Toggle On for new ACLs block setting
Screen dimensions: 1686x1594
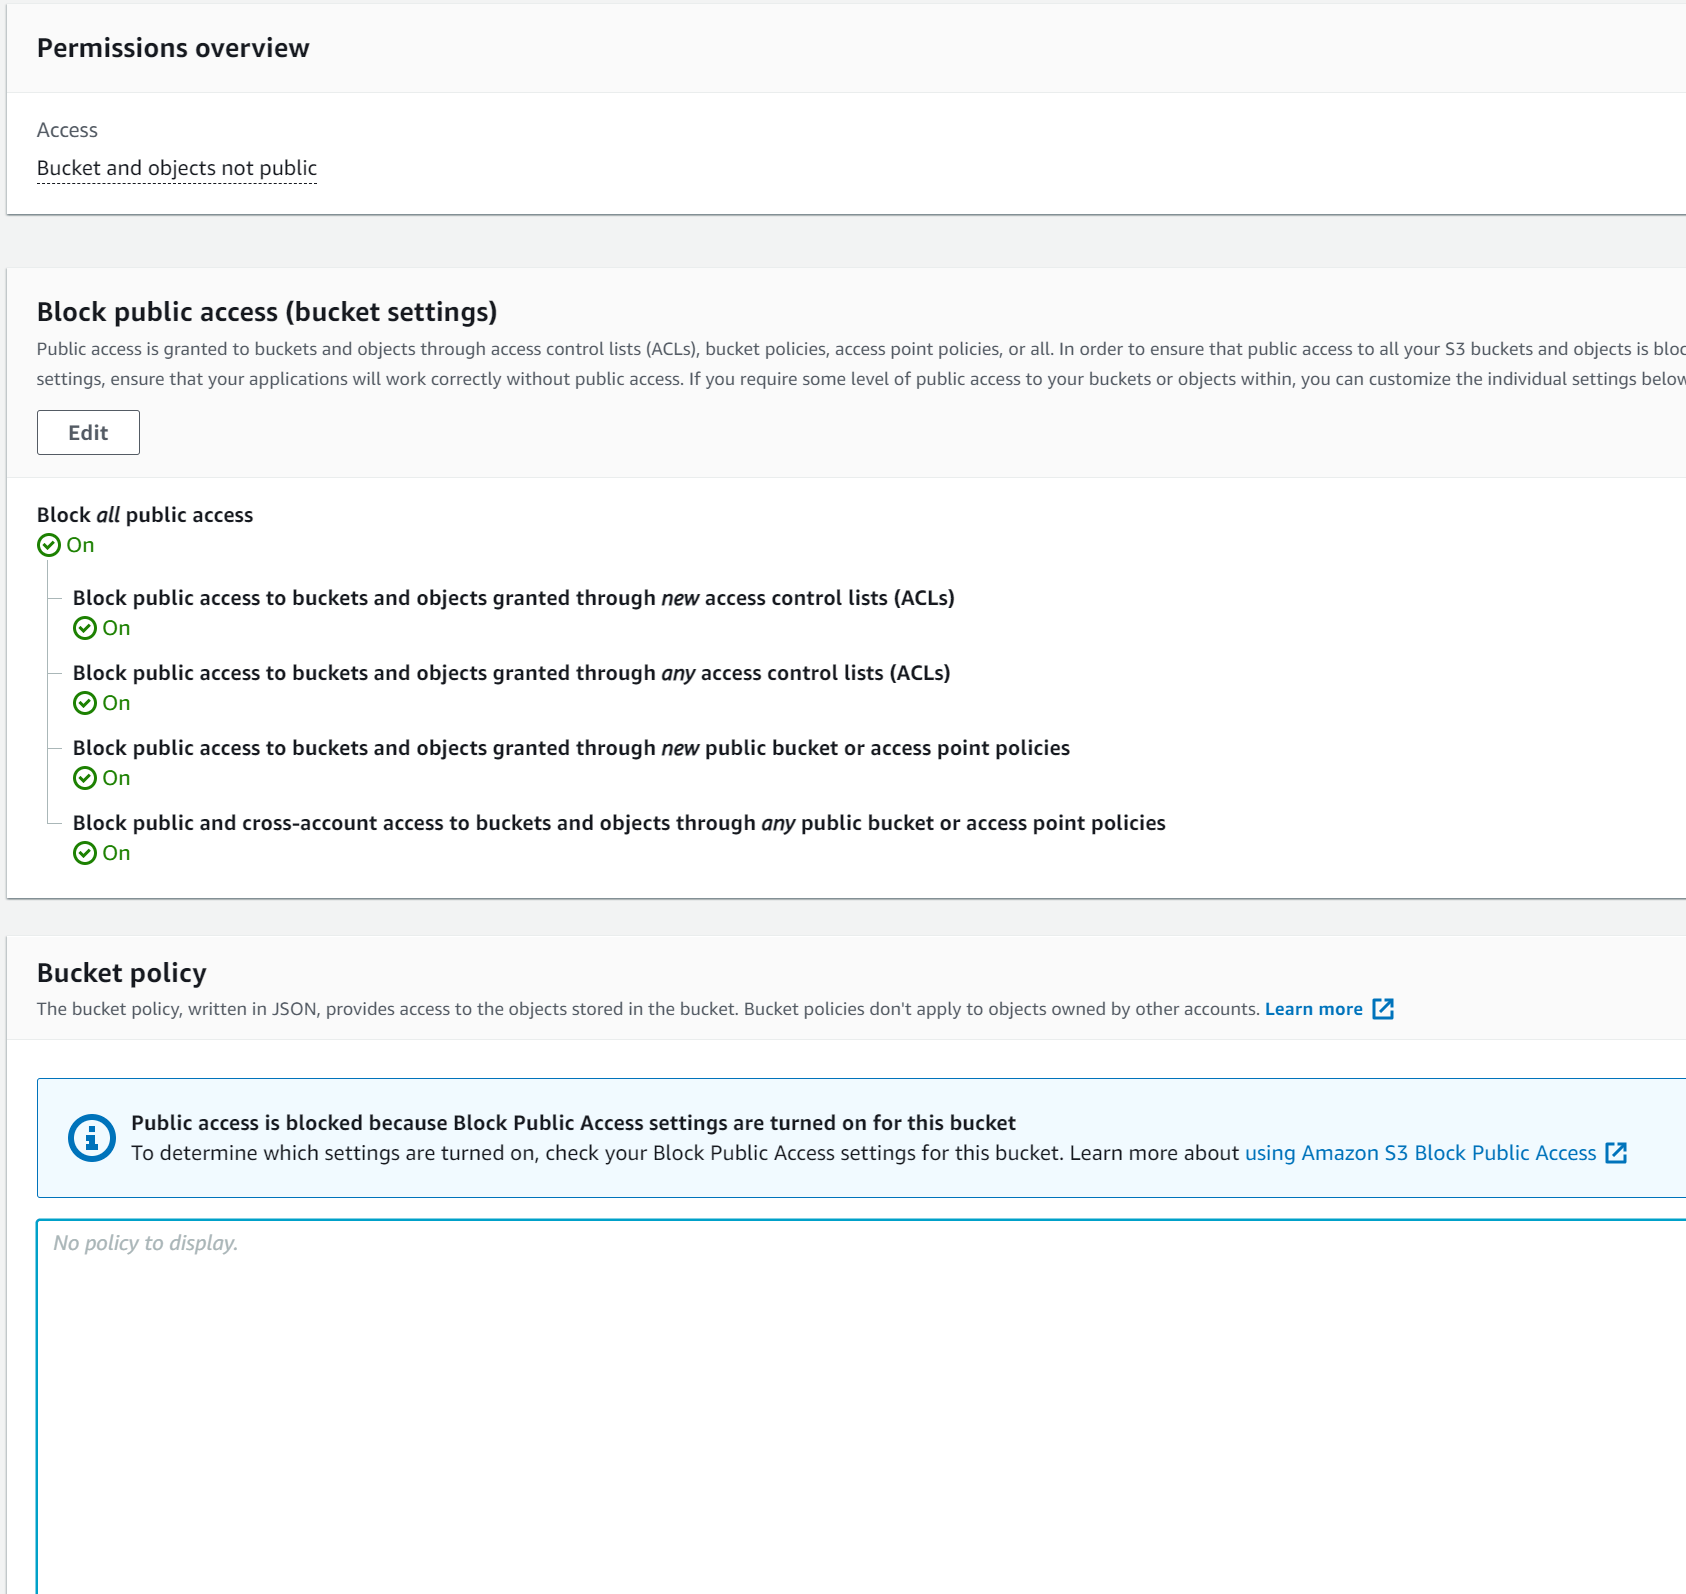[x=117, y=628]
